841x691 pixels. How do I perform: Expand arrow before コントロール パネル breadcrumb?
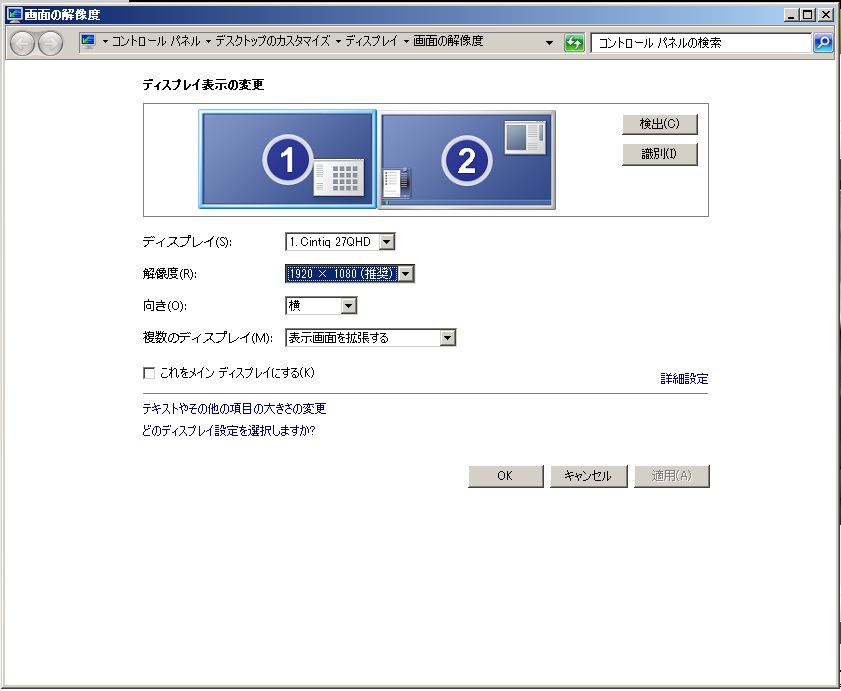[x=105, y=42]
